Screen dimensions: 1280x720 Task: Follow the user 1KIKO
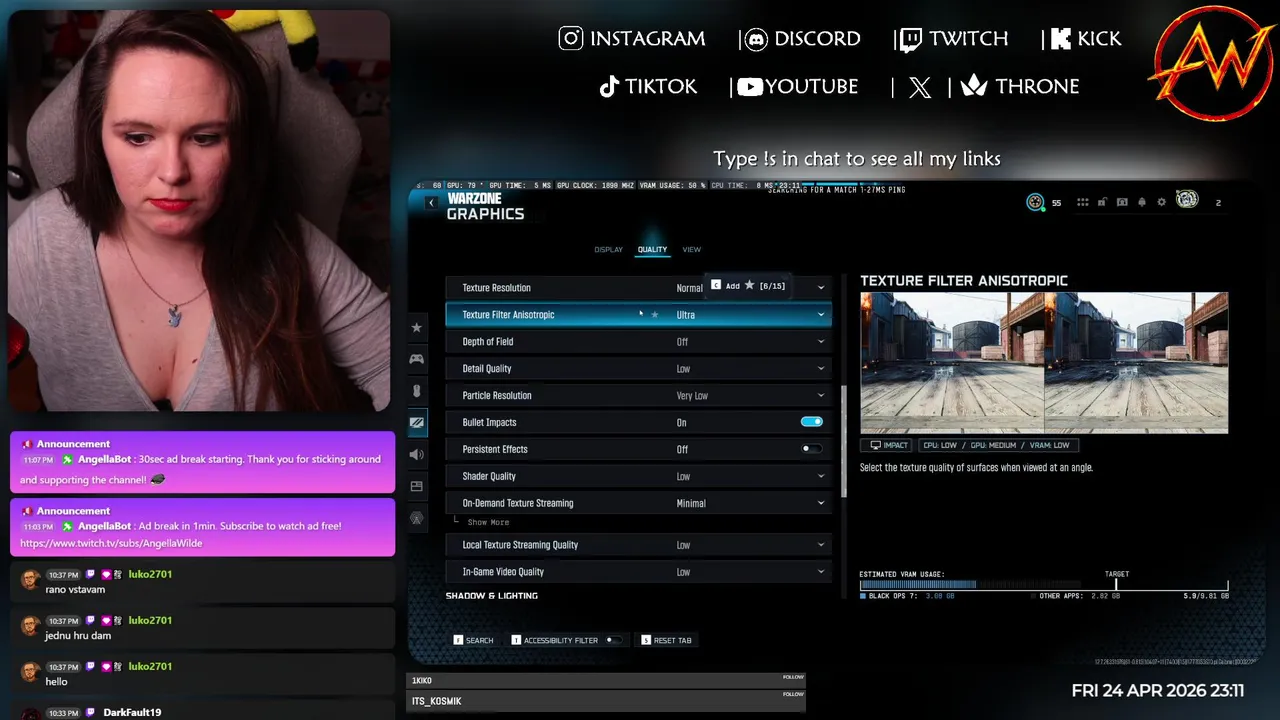(793, 677)
